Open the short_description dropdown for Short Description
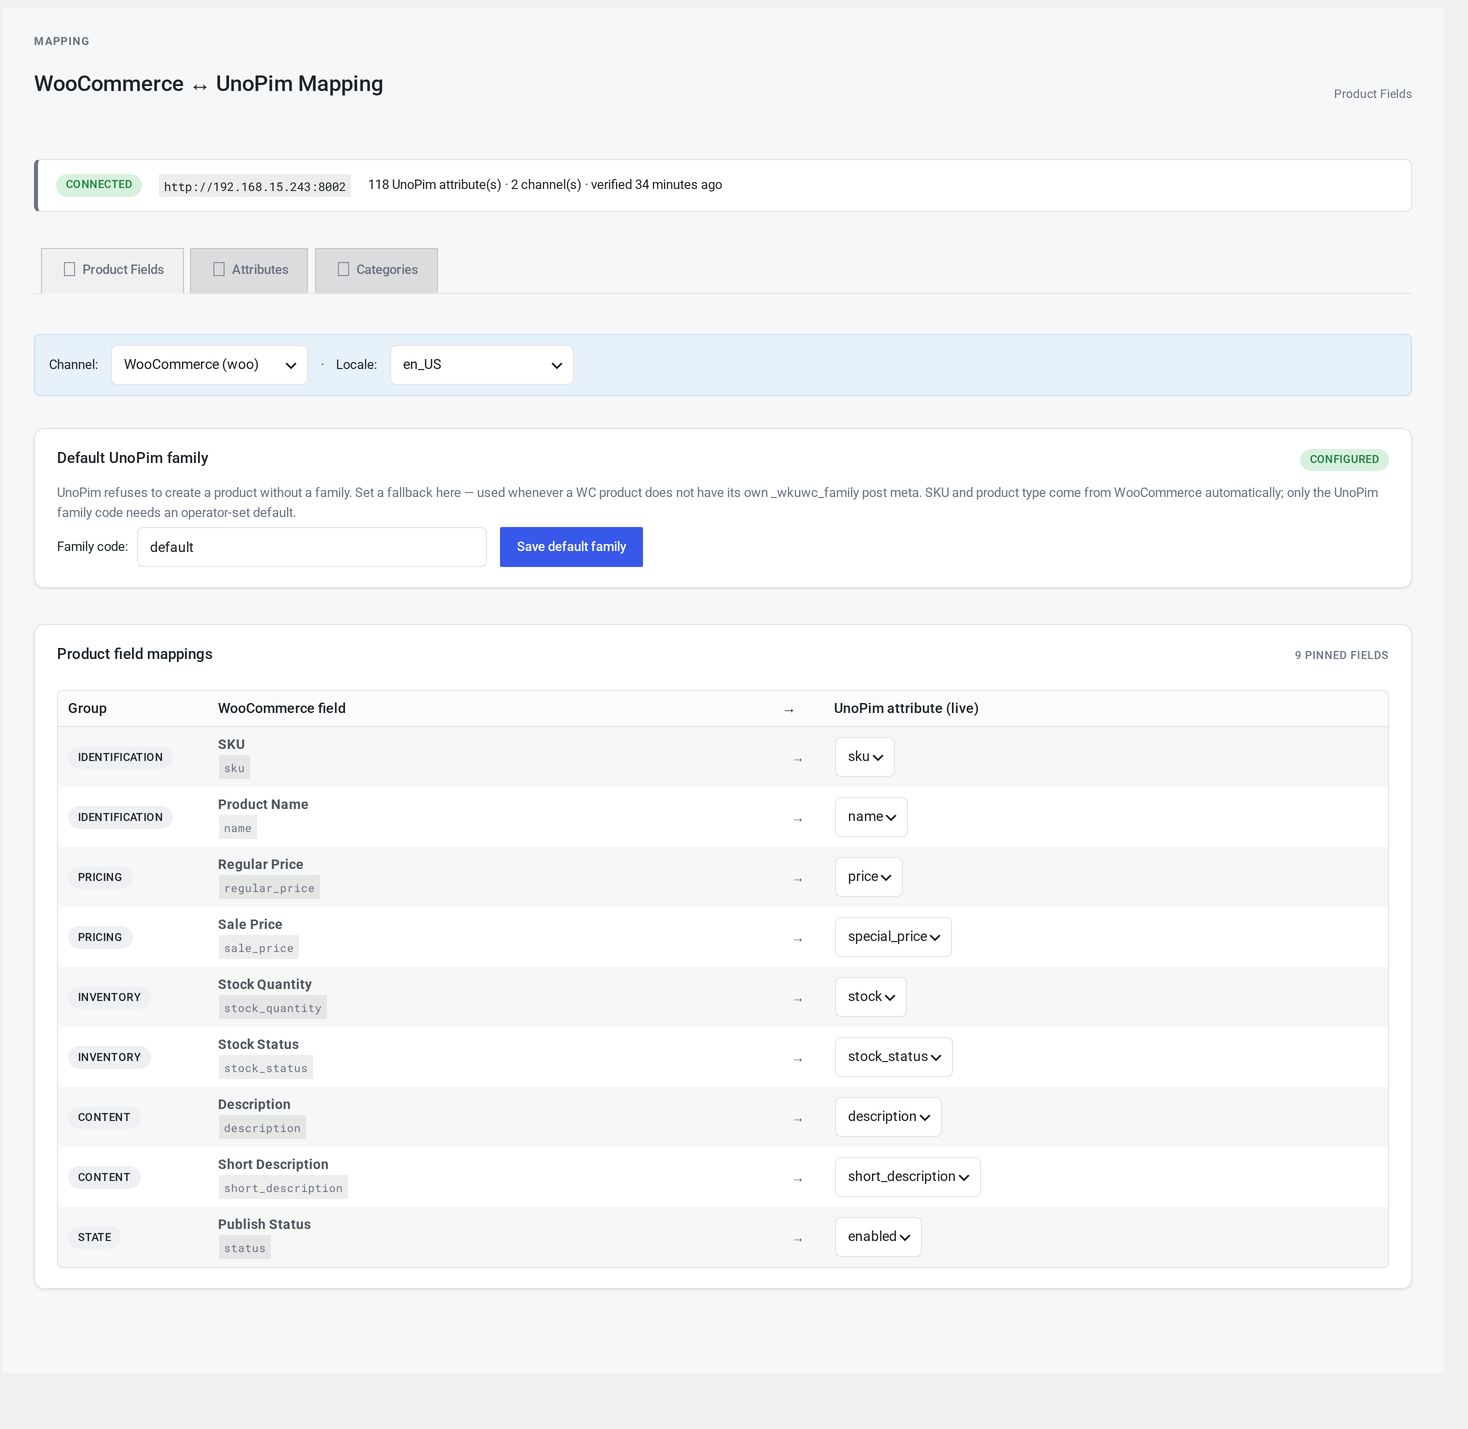1468x1429 pixels. [908, 1177]
